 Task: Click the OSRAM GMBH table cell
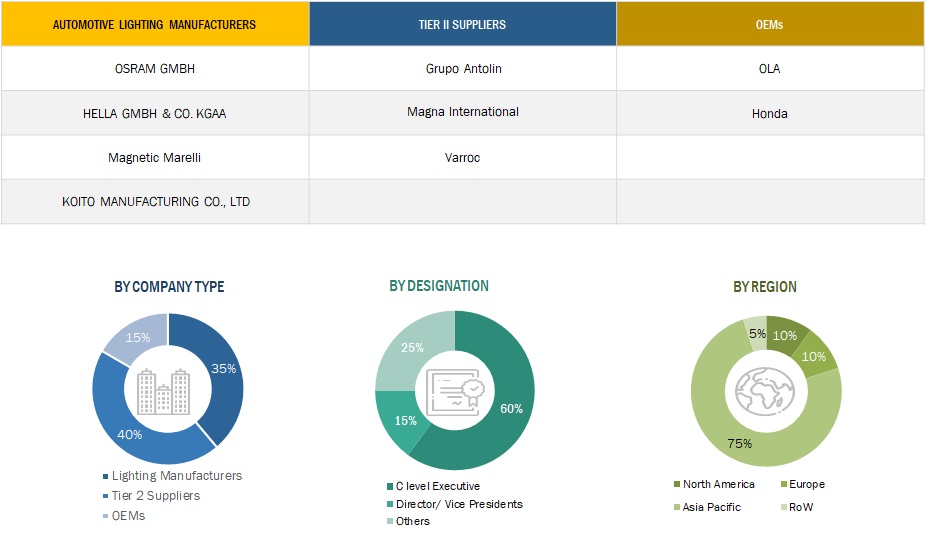click(154, 69)
